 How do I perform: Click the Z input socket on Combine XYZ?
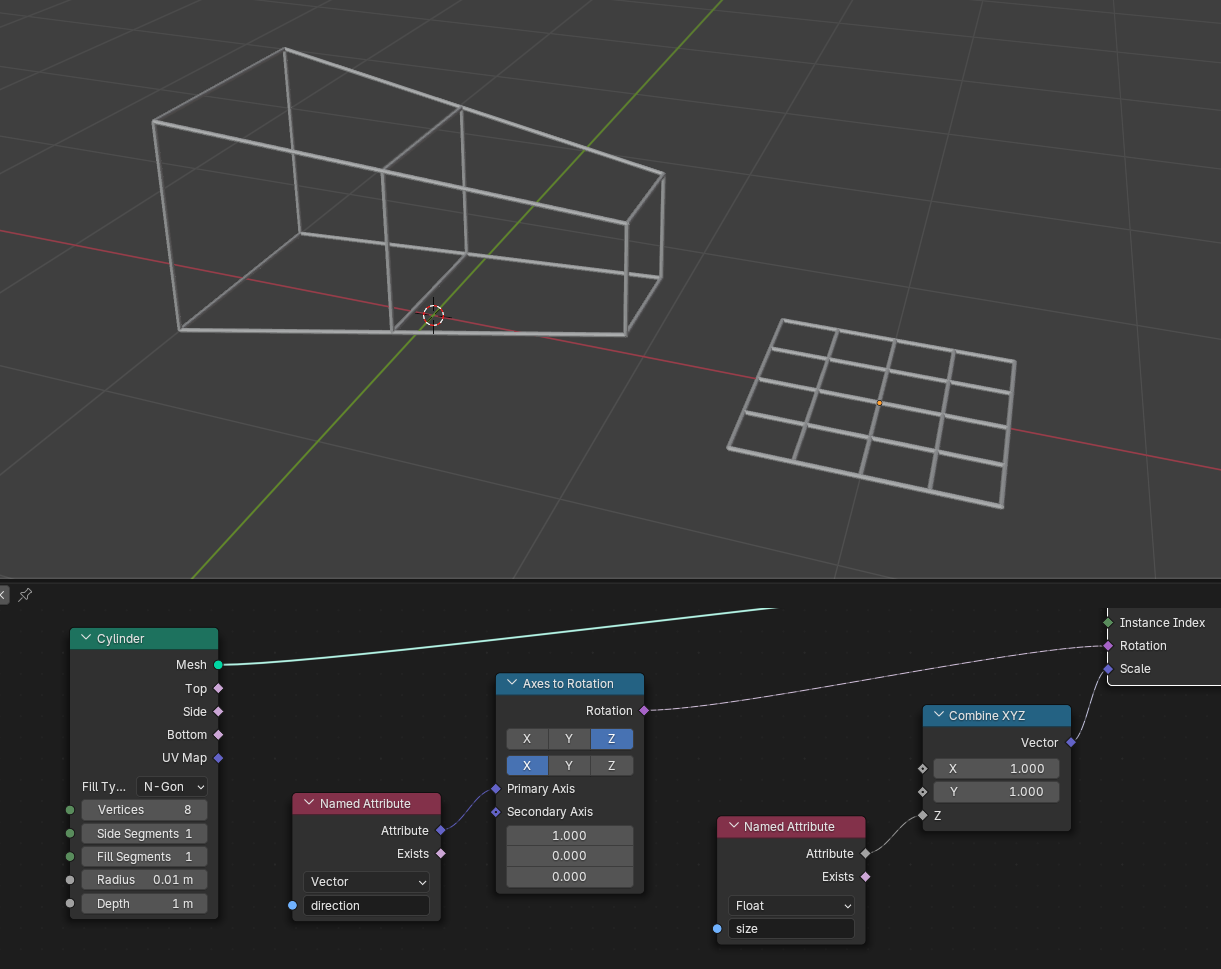point(922,816)
